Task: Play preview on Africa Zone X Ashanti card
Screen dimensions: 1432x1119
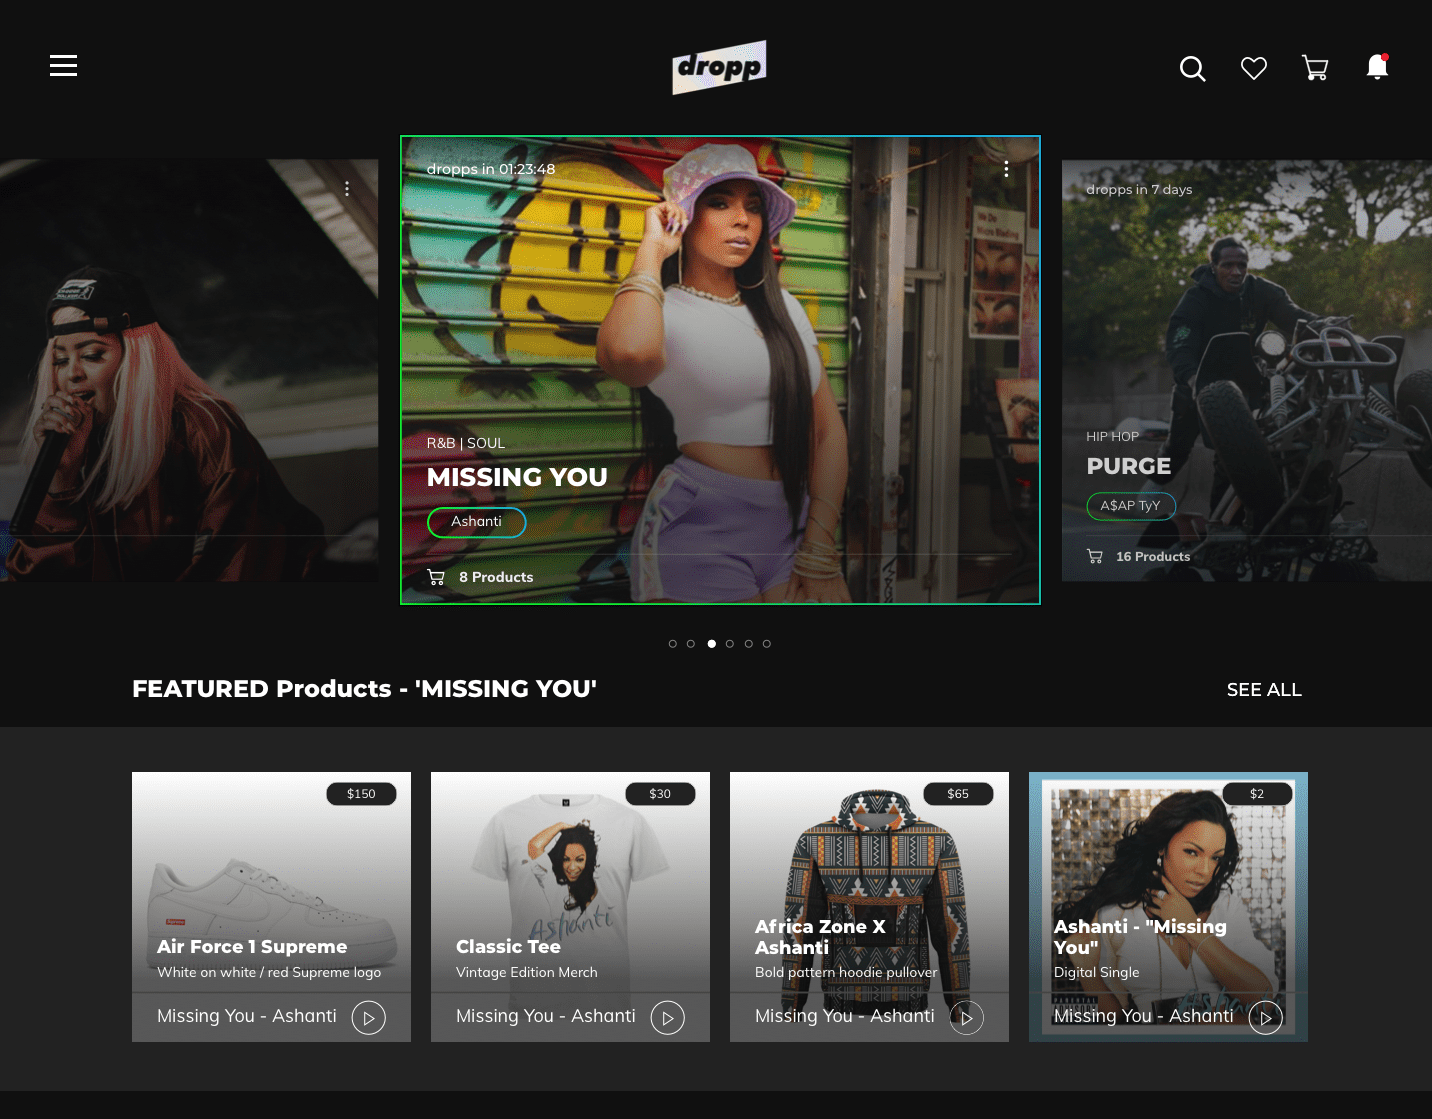Action: [x=967, y=1018]
